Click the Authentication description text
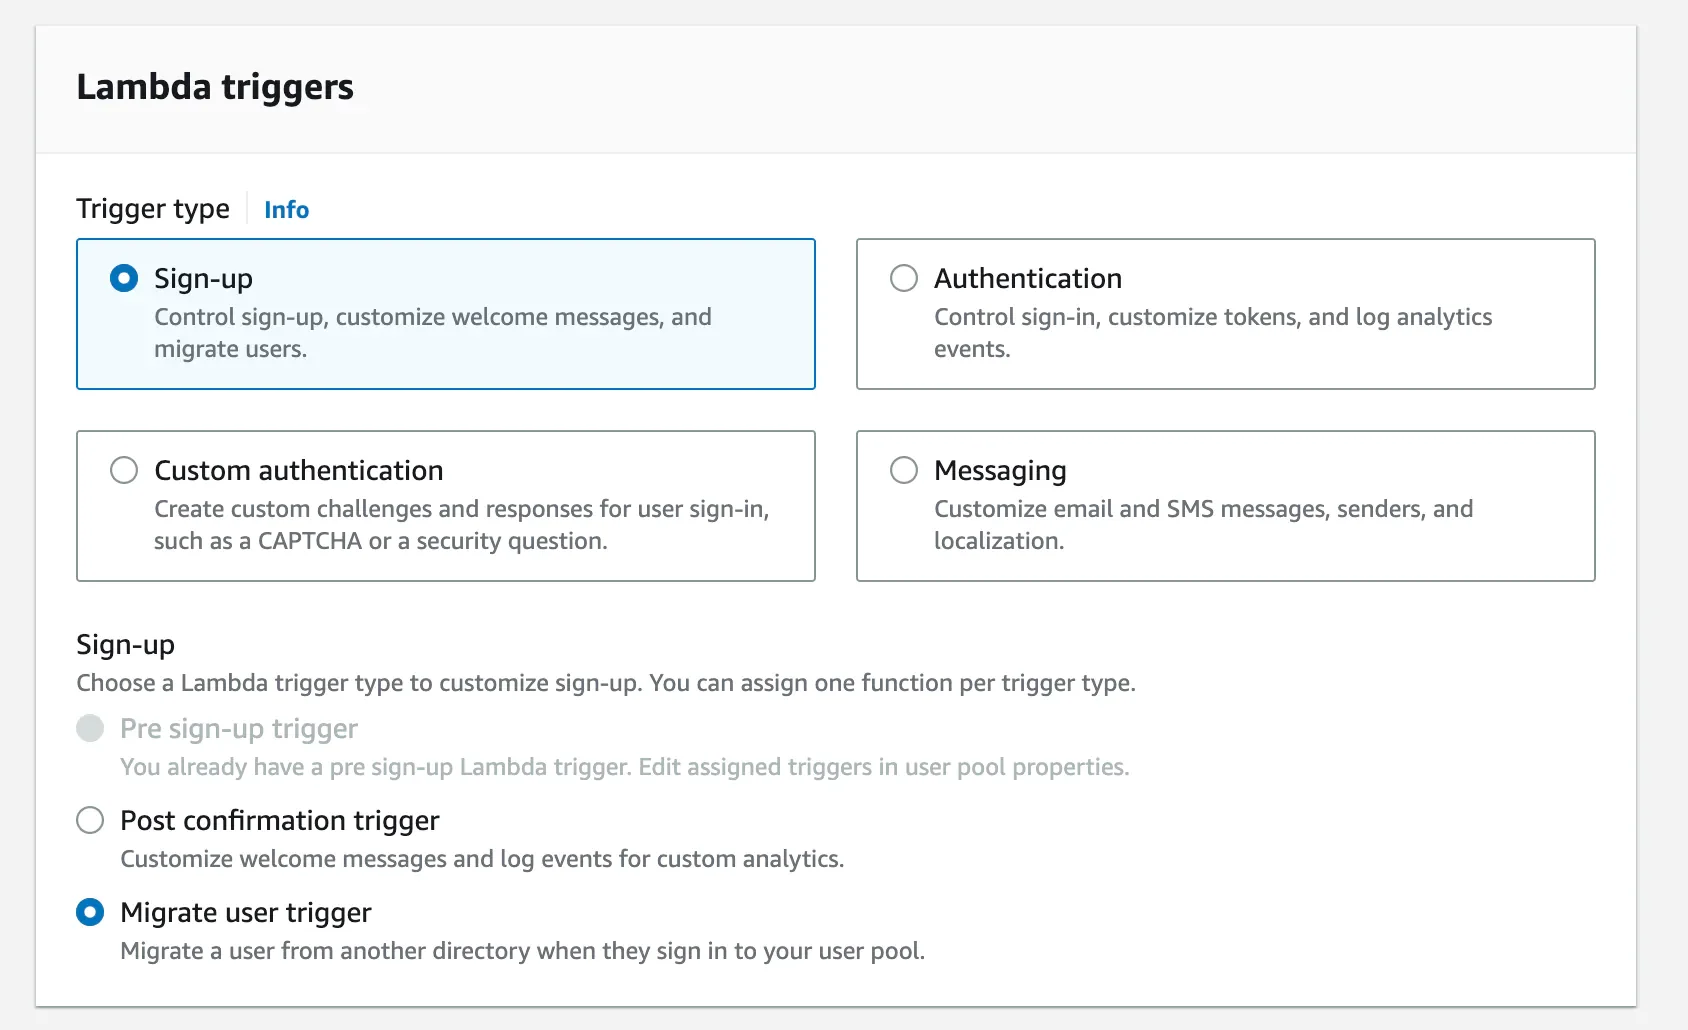This screenshot has height=1030, width=1688. coord(1212,333)
